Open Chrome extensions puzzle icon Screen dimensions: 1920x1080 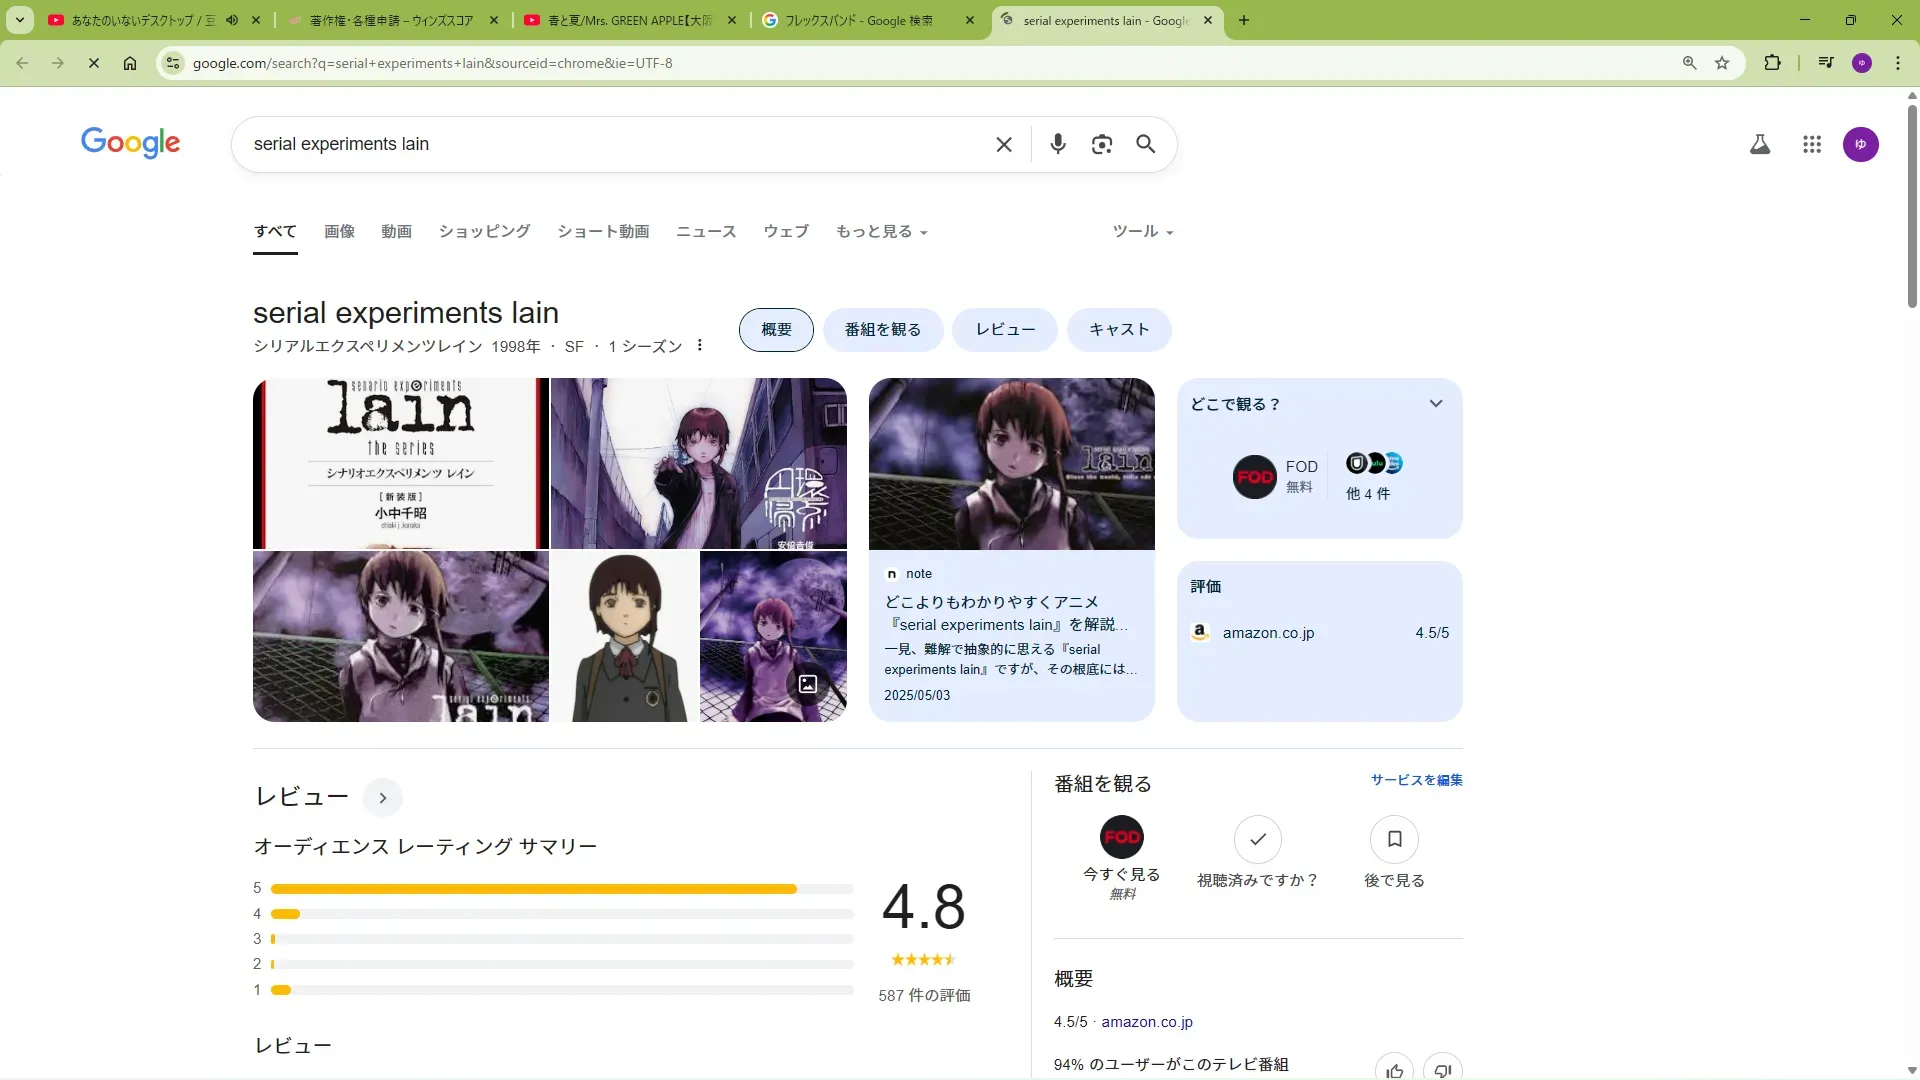1772,63
